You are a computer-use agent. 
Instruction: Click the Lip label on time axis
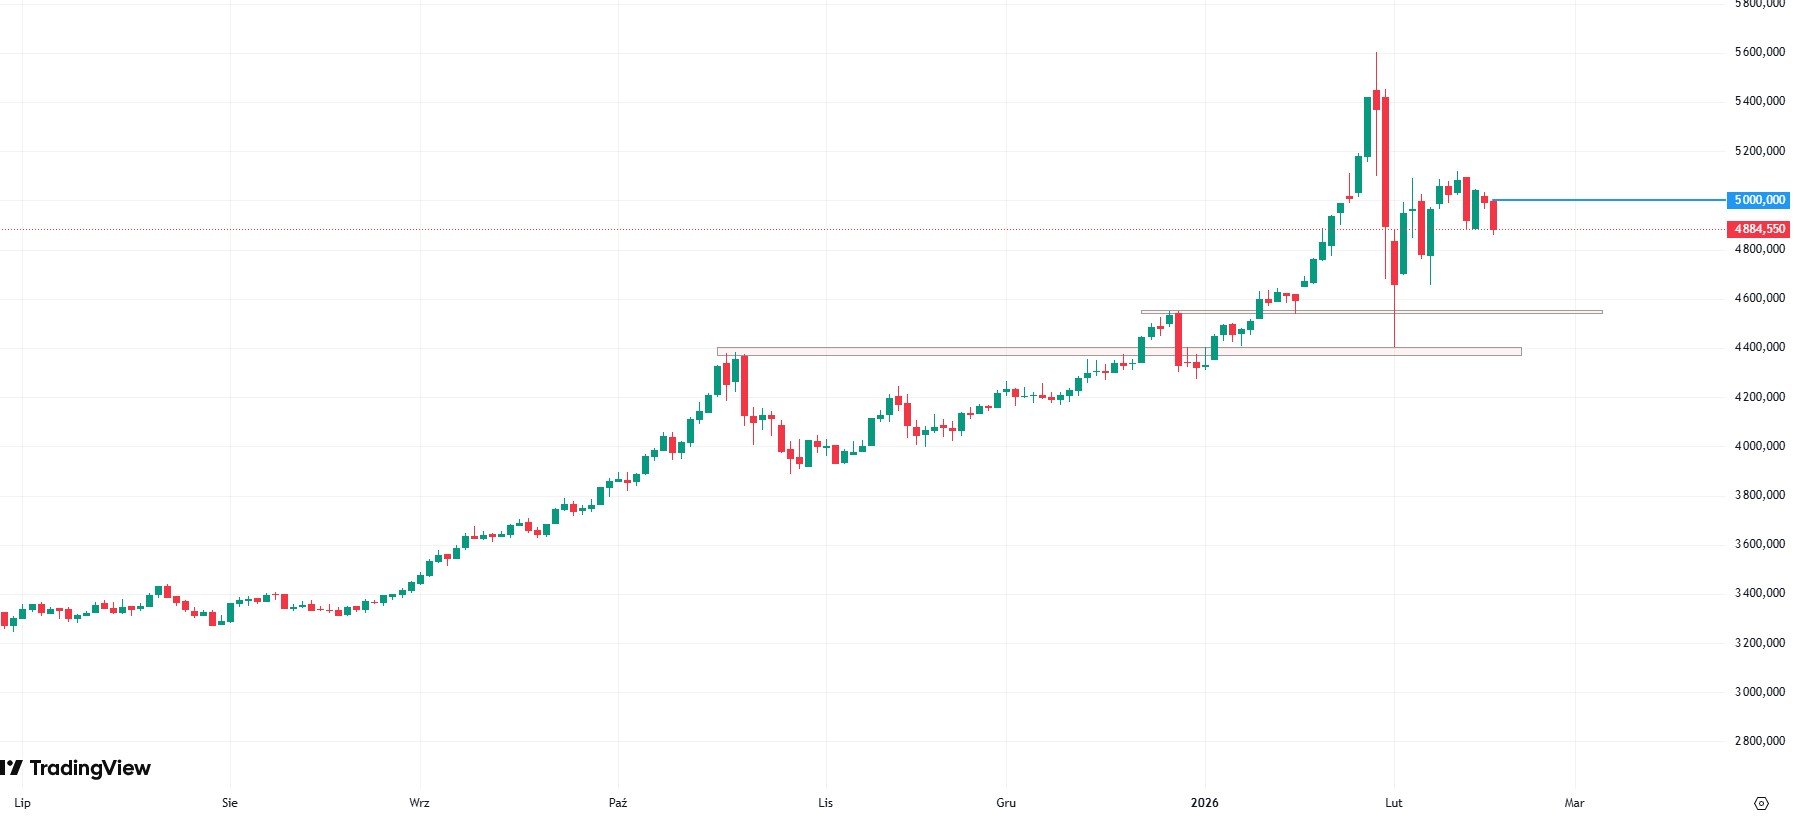(23, 803)
